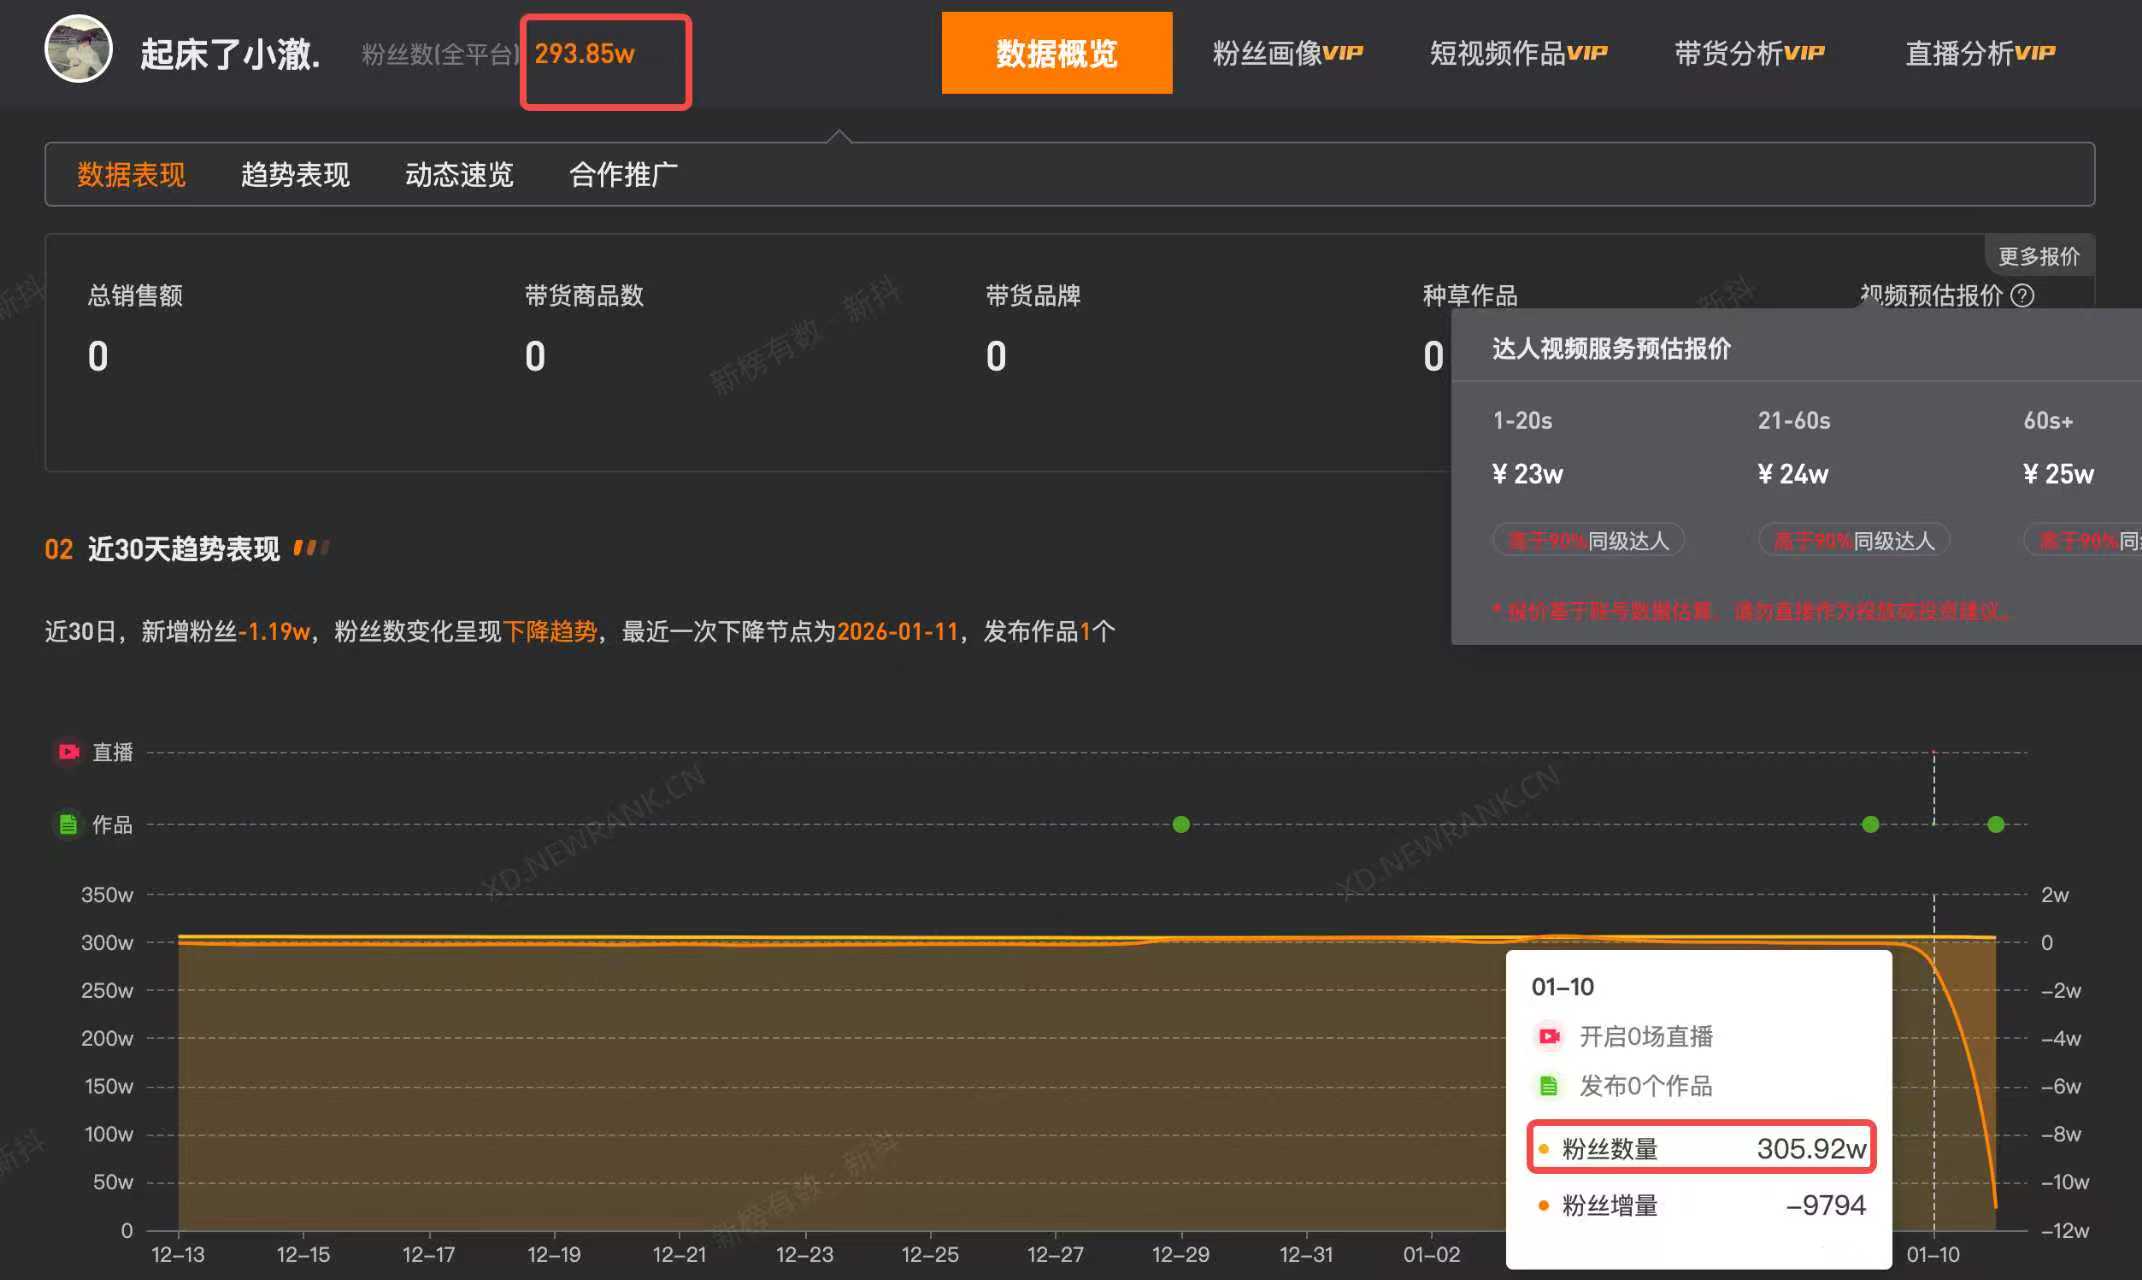Screen dimensions: 2142x1280
Task: Click the highlighted 粉丝数量 305.92w row in tooltip
Action: 1700,1147
